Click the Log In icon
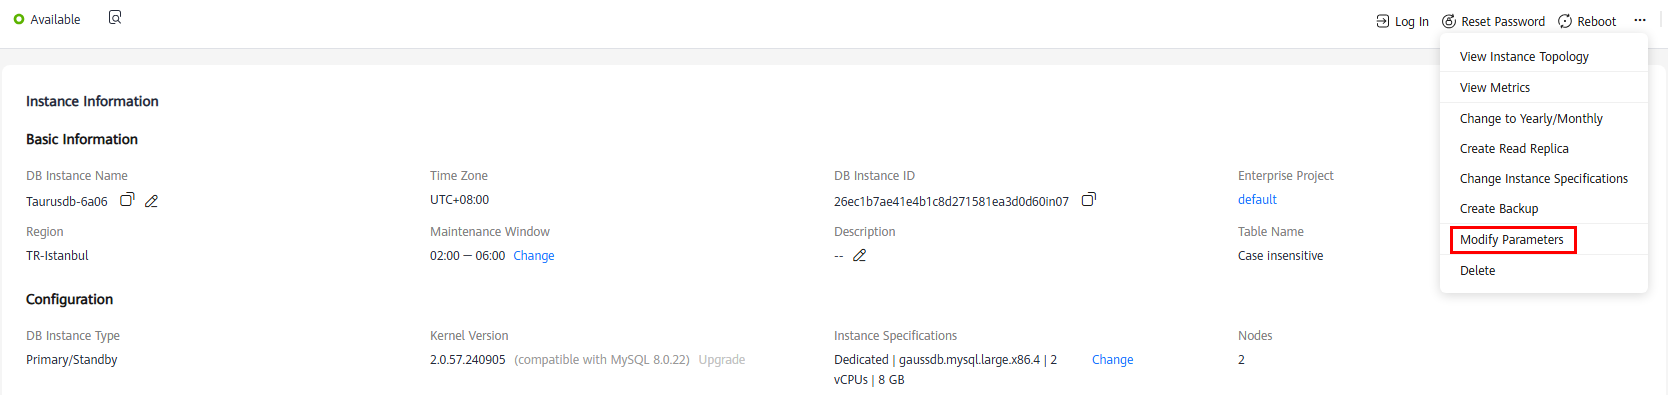The height and width of the screenshot is (395, 1668). point(1383,21)
